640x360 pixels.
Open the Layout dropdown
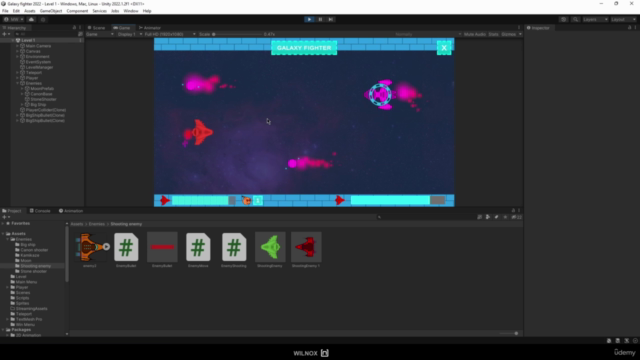[x=623, y=19]
